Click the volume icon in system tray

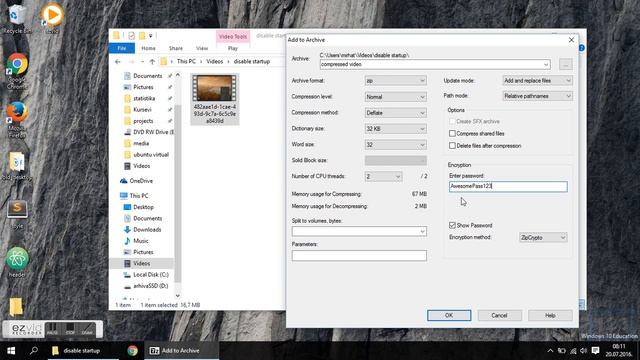pyautogui.click(x=584, y=351)
